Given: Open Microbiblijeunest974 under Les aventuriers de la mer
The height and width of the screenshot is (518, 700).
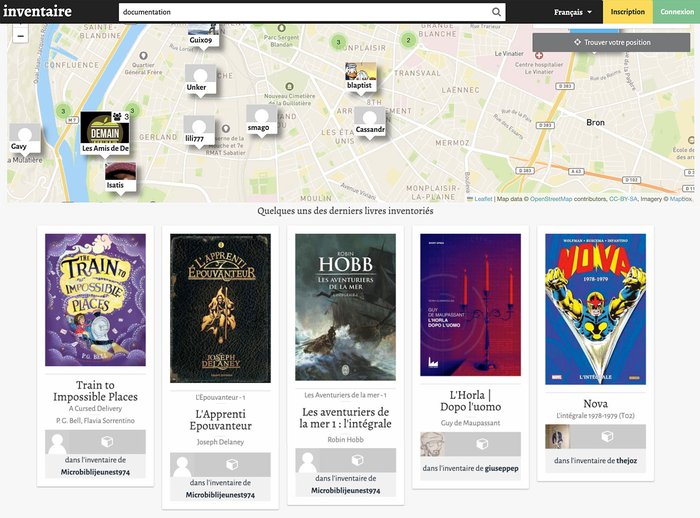Looking at the screenshot, I should point(346,490).
